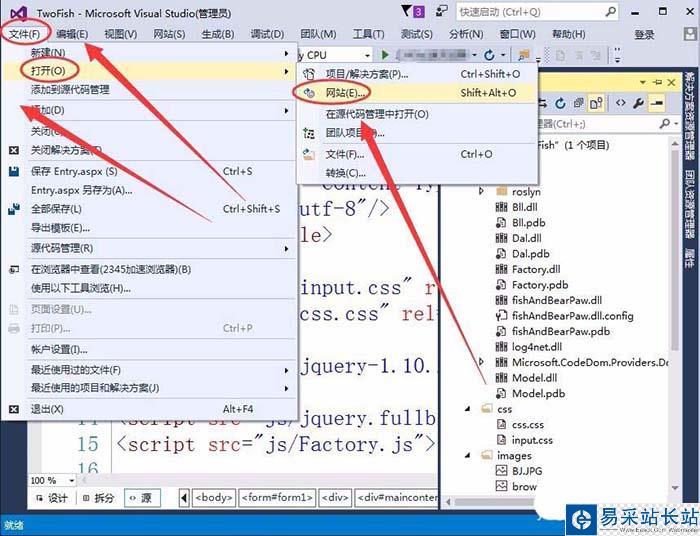The height and width of the screenshot is (536, 700).
Task: Expand the Microsoft.CodeDom.Providers node
Action: [481, 362]
